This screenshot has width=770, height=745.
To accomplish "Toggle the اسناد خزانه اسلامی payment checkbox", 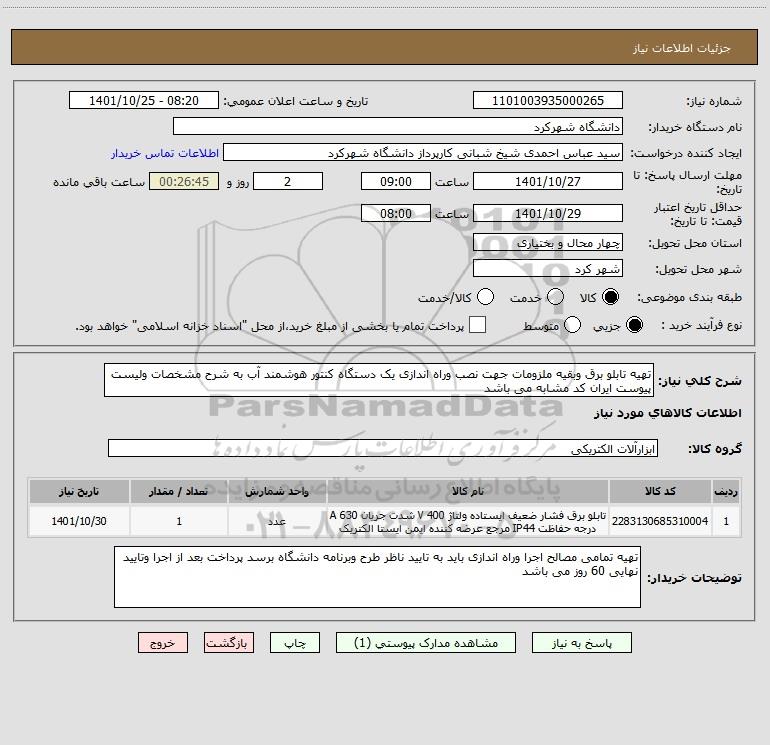I will (477, 325).
